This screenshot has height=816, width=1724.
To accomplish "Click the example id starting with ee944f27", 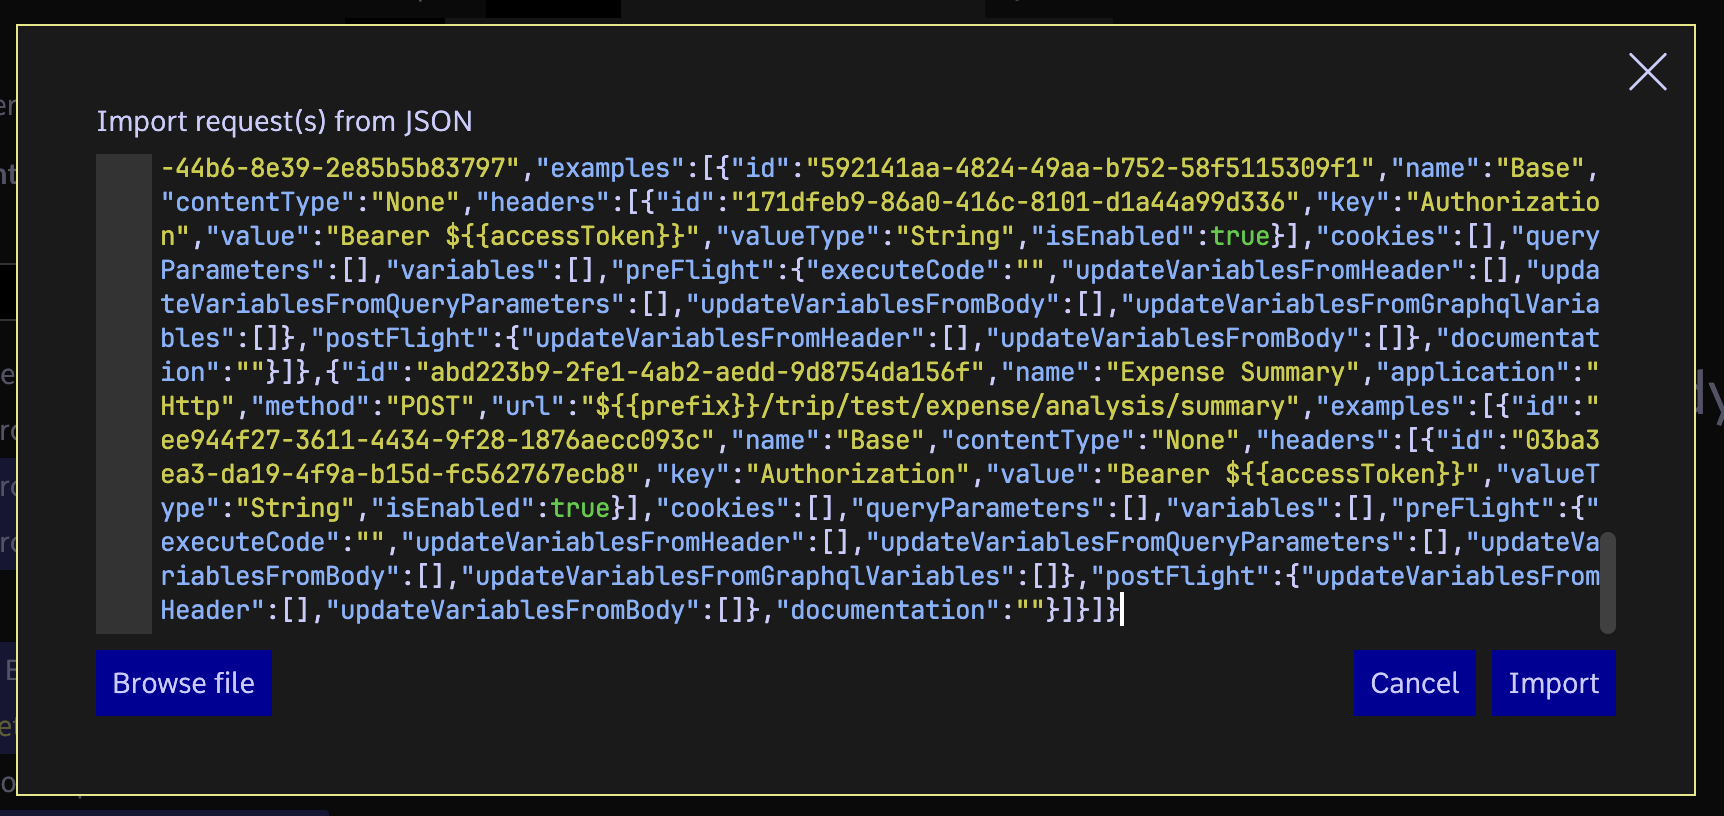I will coord(437,441).
